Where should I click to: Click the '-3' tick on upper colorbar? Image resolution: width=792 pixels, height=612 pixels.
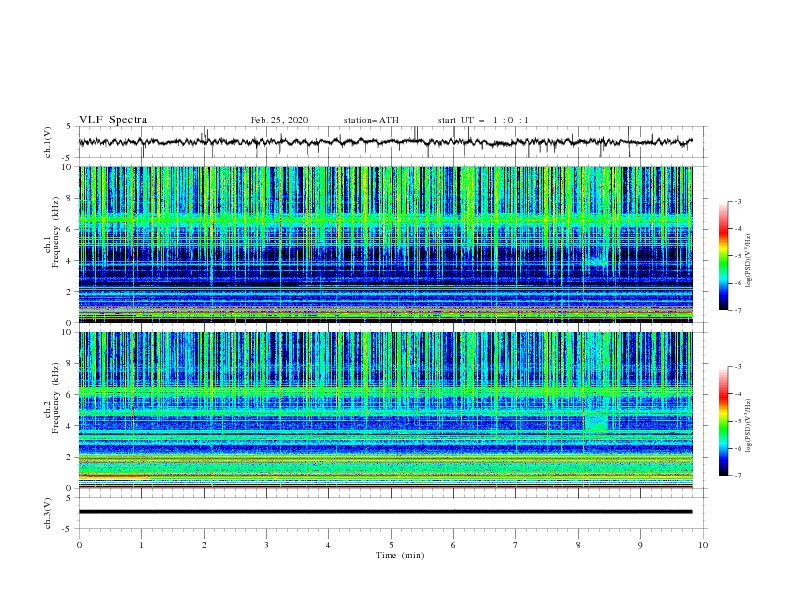click(x=737, y=201)
